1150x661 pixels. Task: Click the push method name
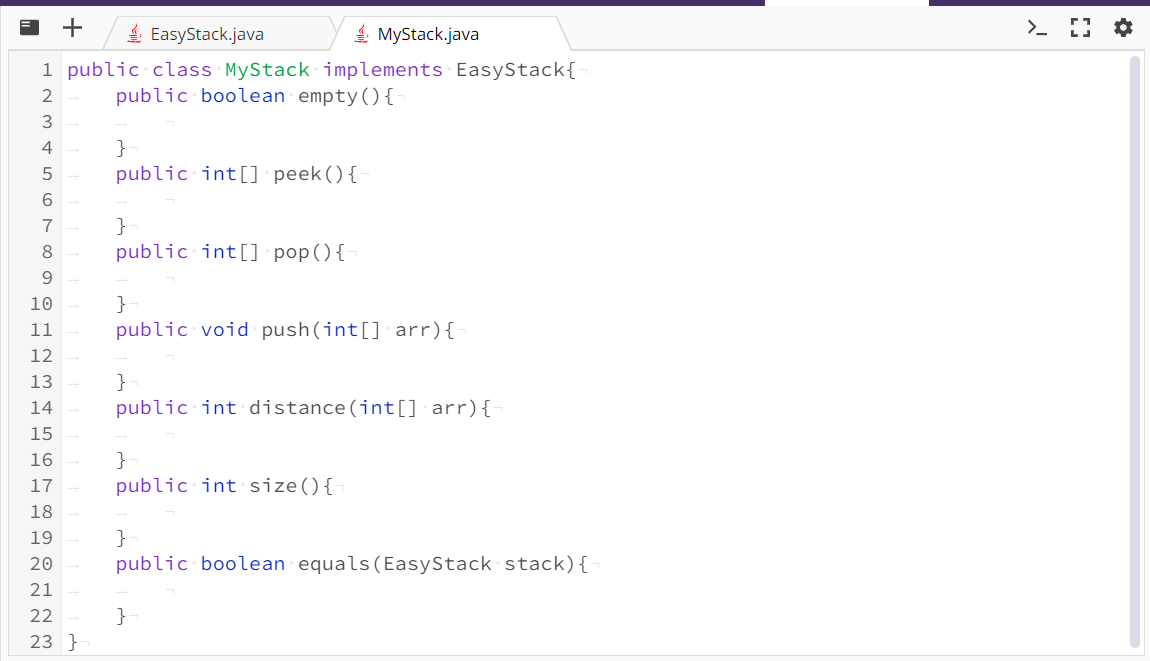coord(283,329)
